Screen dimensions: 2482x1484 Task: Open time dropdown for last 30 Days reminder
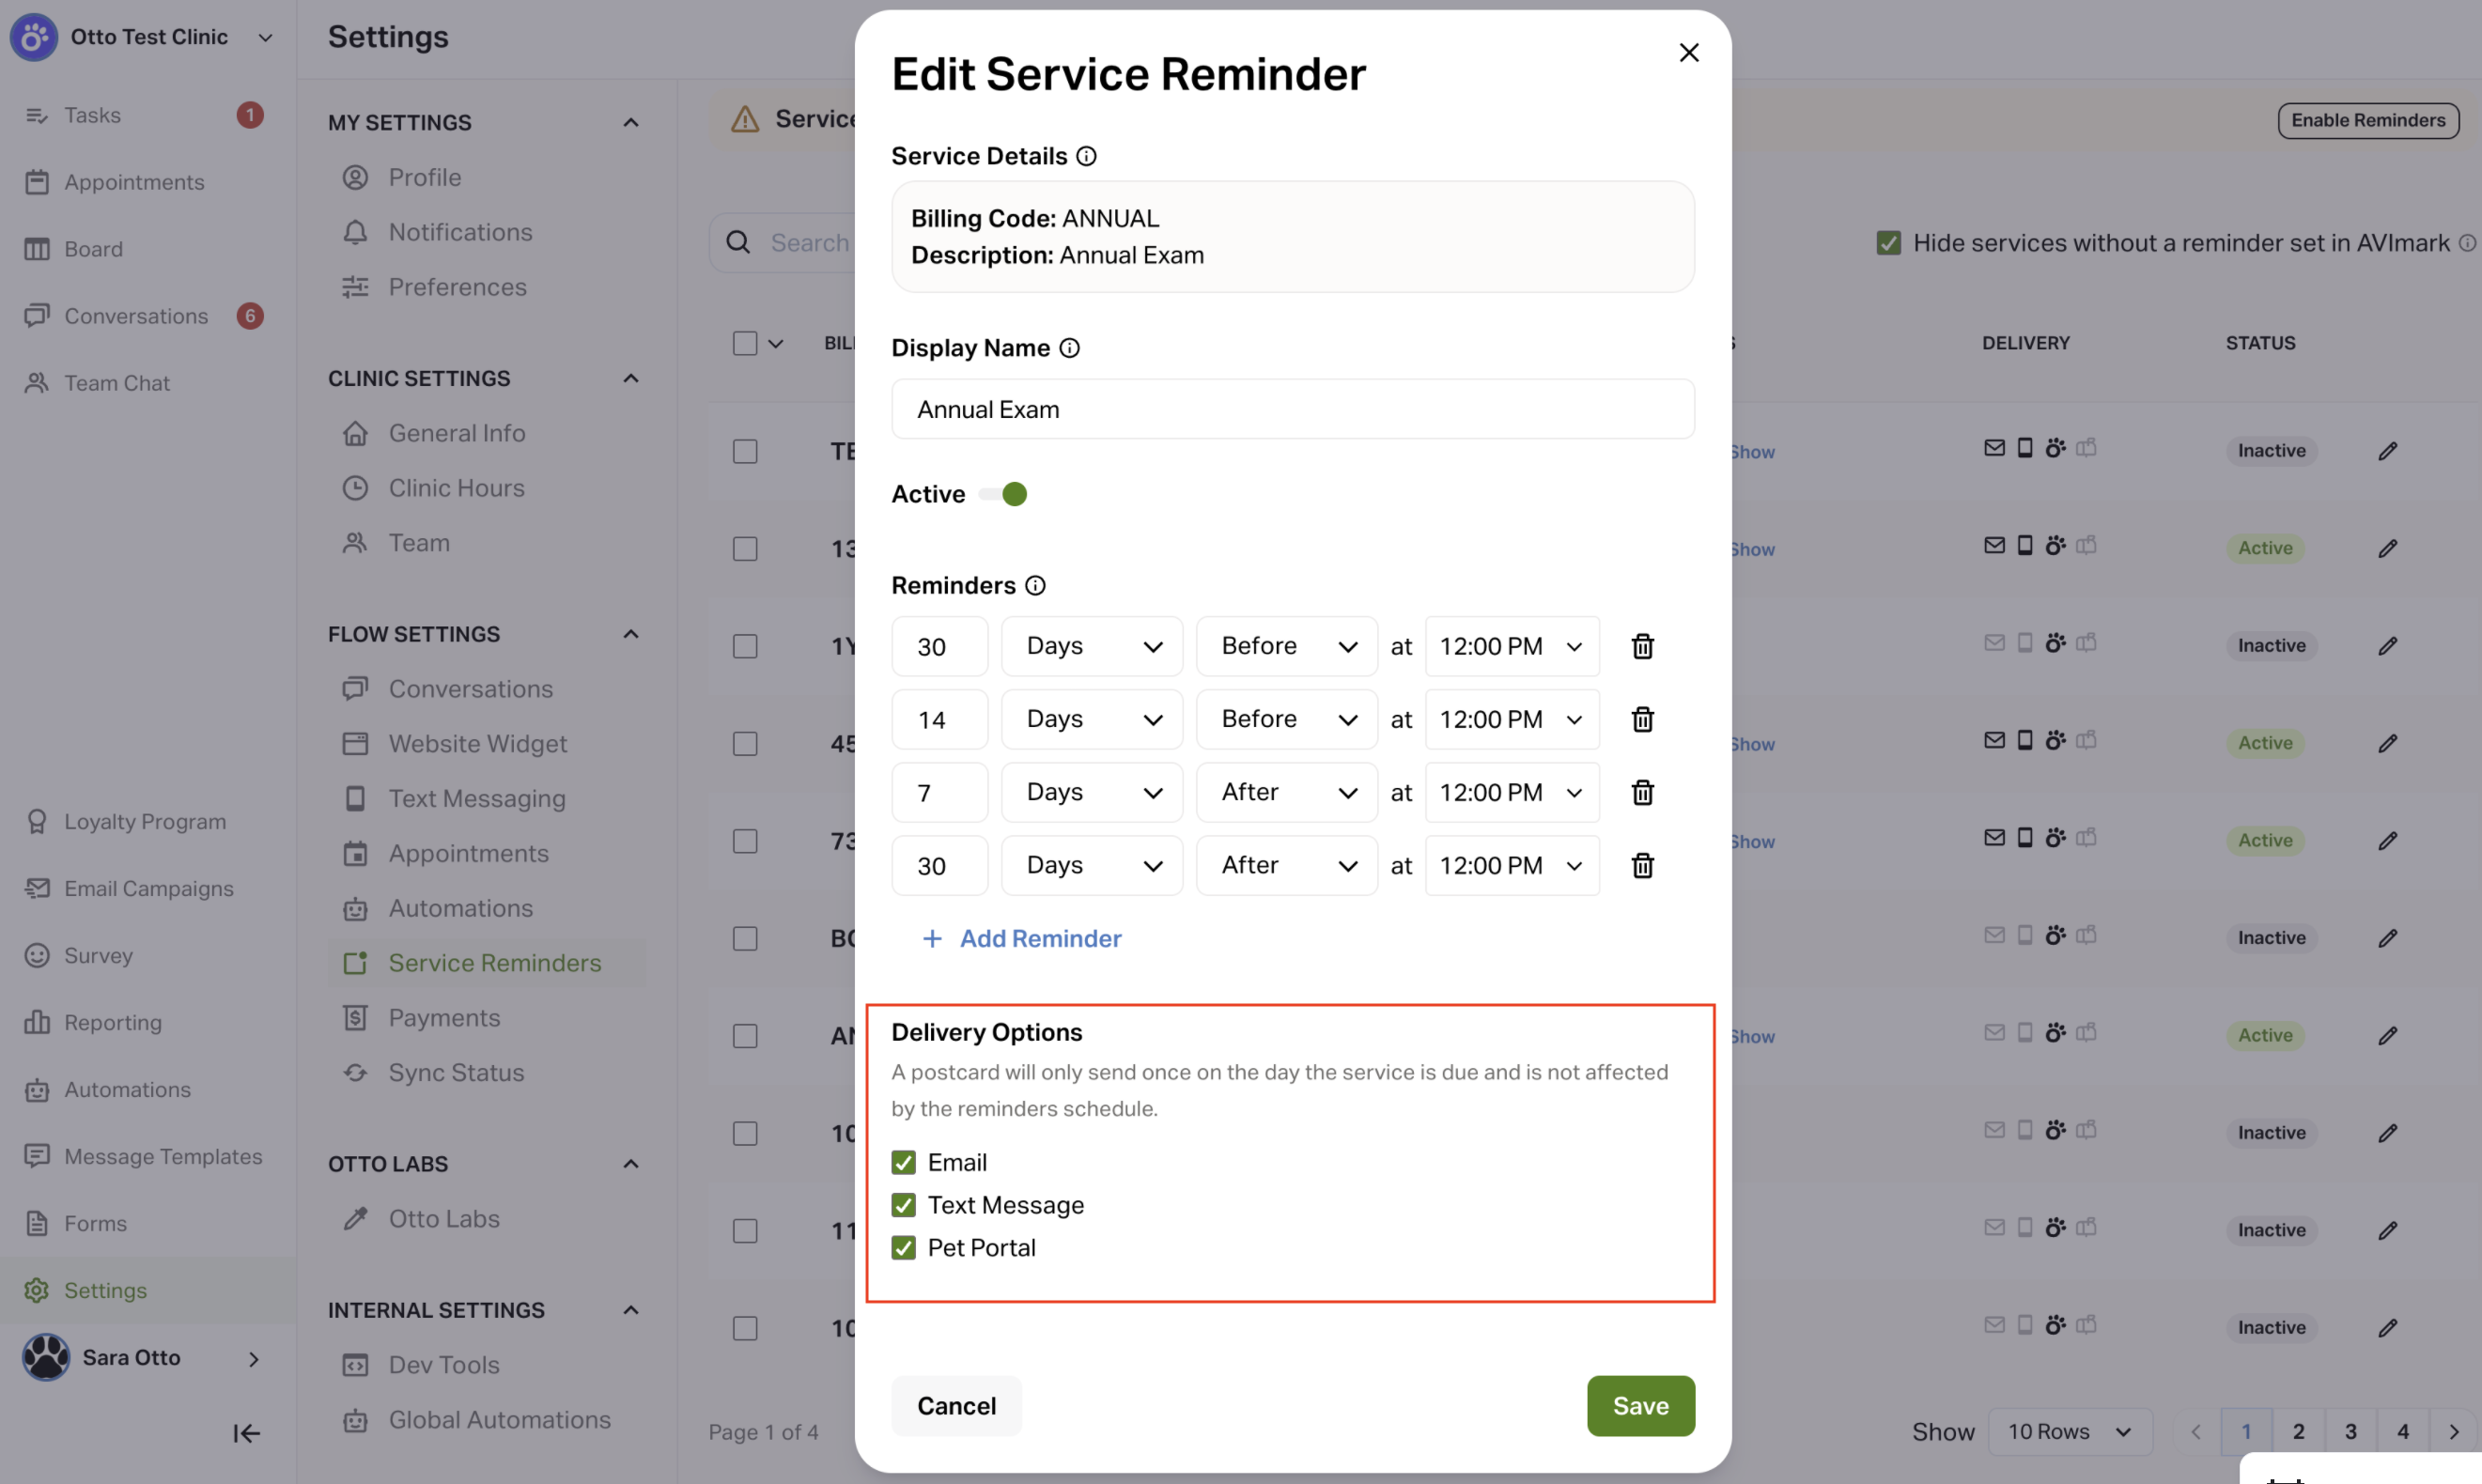(1512, 865)
